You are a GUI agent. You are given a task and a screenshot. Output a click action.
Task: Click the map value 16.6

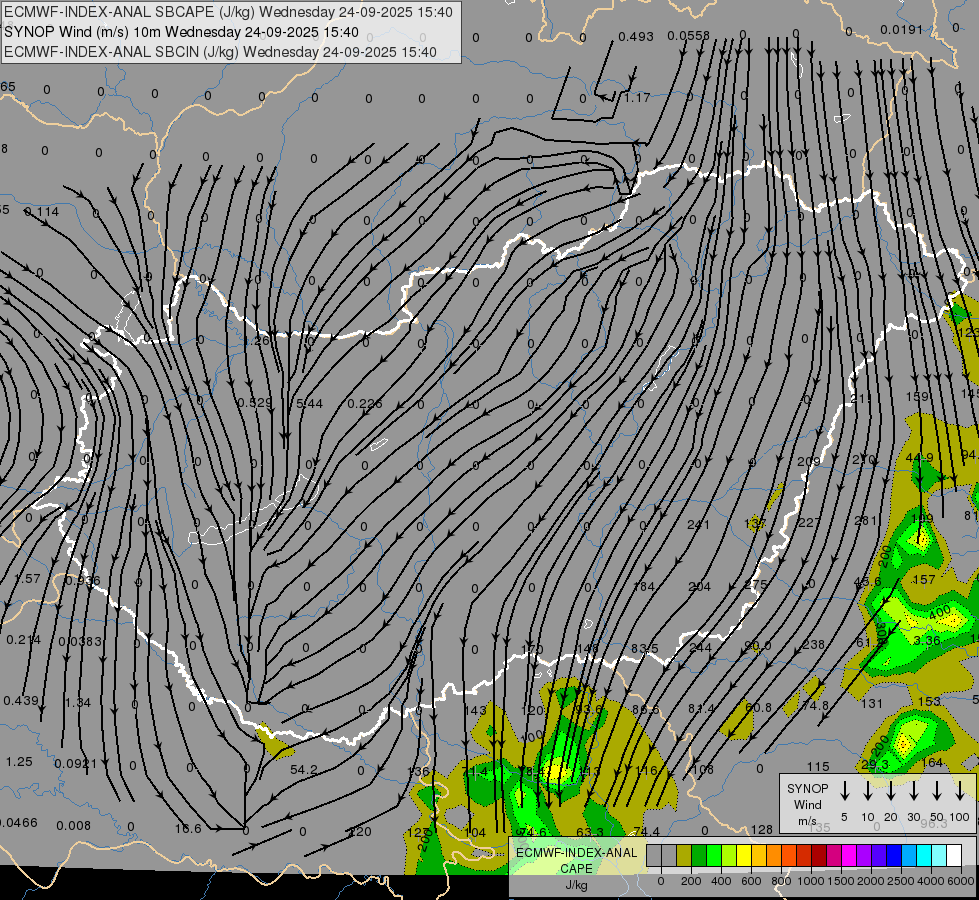pos(188,828)
